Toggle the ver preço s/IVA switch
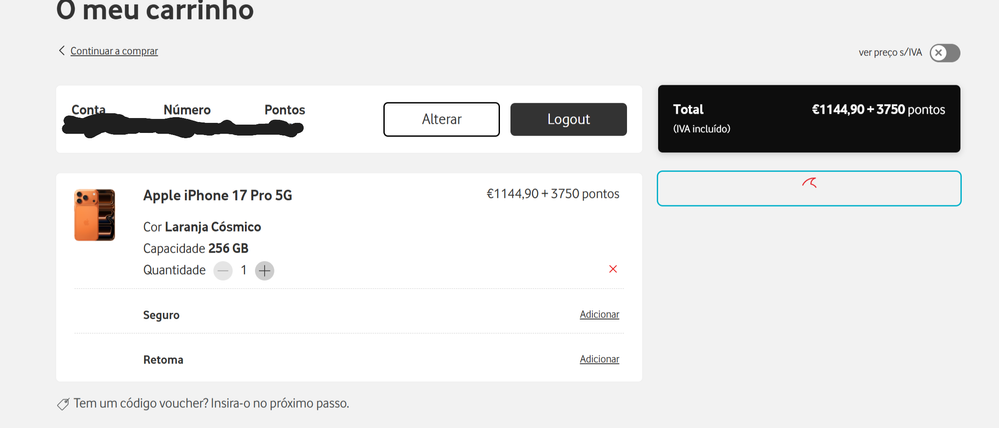Image resolution: width=999 pixels, height=428 pixels. click(x=944, y=53)
